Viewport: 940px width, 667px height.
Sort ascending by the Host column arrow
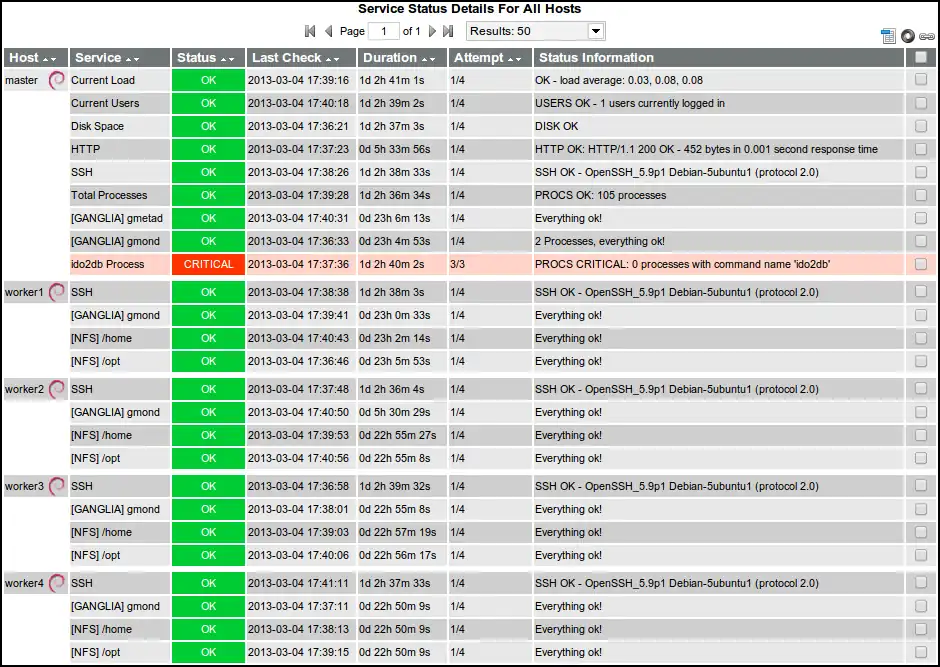(46, 59)
